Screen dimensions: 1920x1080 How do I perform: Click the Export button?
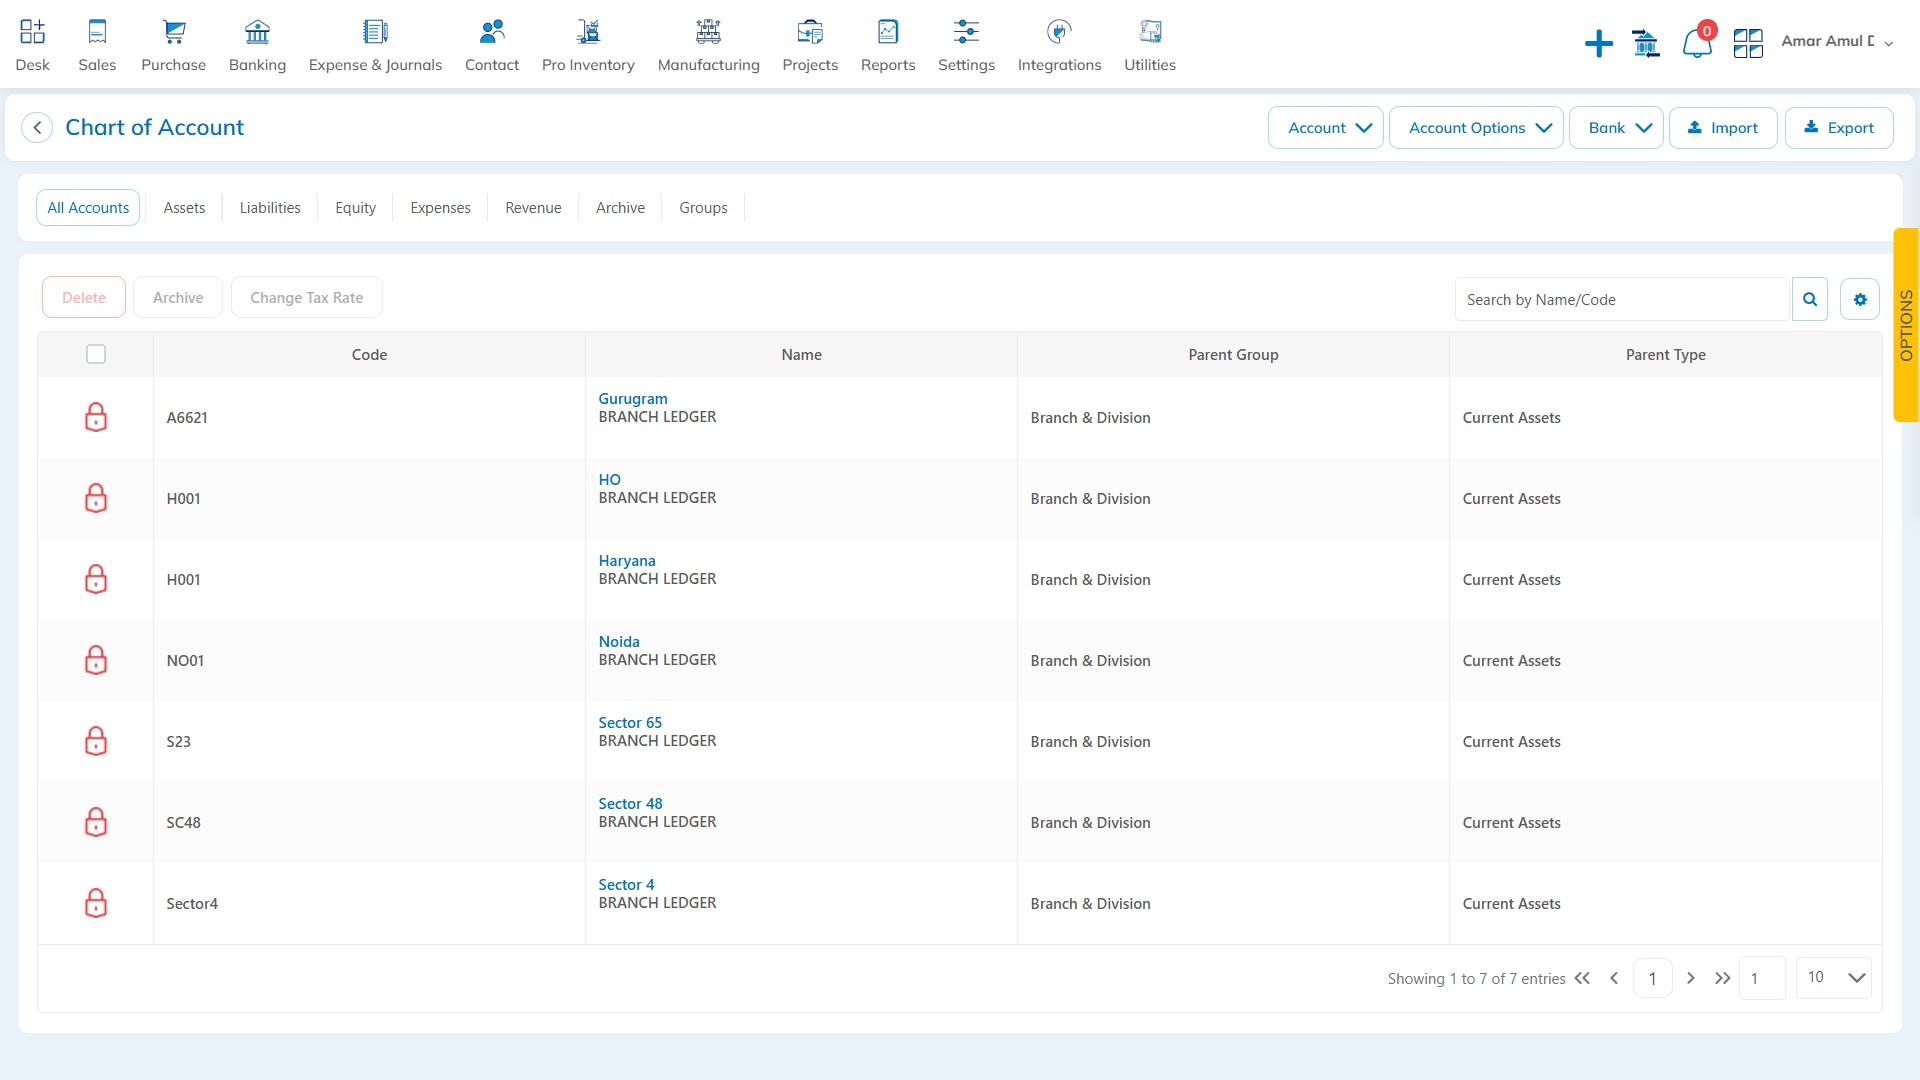click(x=1839, y=128)
